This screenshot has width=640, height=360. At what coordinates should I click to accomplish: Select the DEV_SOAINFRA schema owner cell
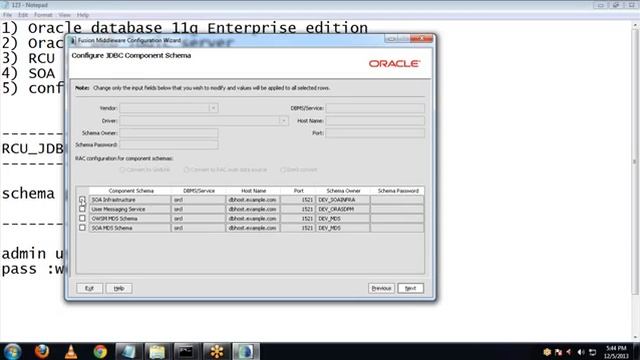click(x=343, y=200)
